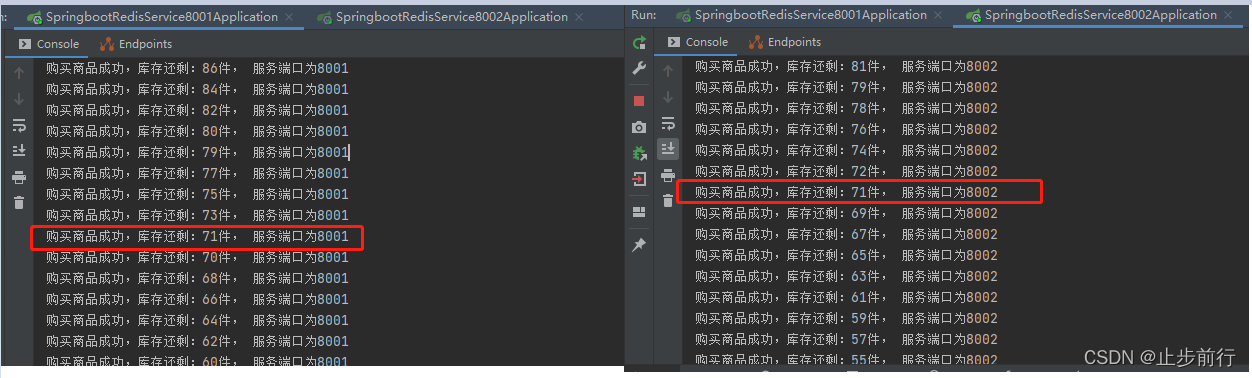Toggle scroll to end in 8002 console
The height and width of the screenshot is (378, 1252).
click(x=668, y=149)
